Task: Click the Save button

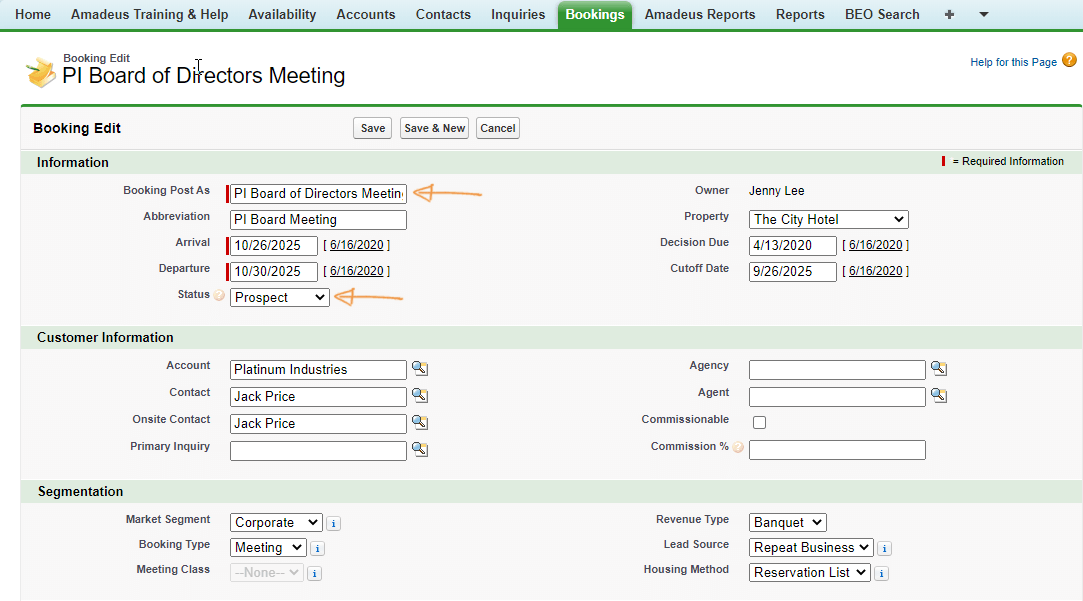Action: pos(372,128)
